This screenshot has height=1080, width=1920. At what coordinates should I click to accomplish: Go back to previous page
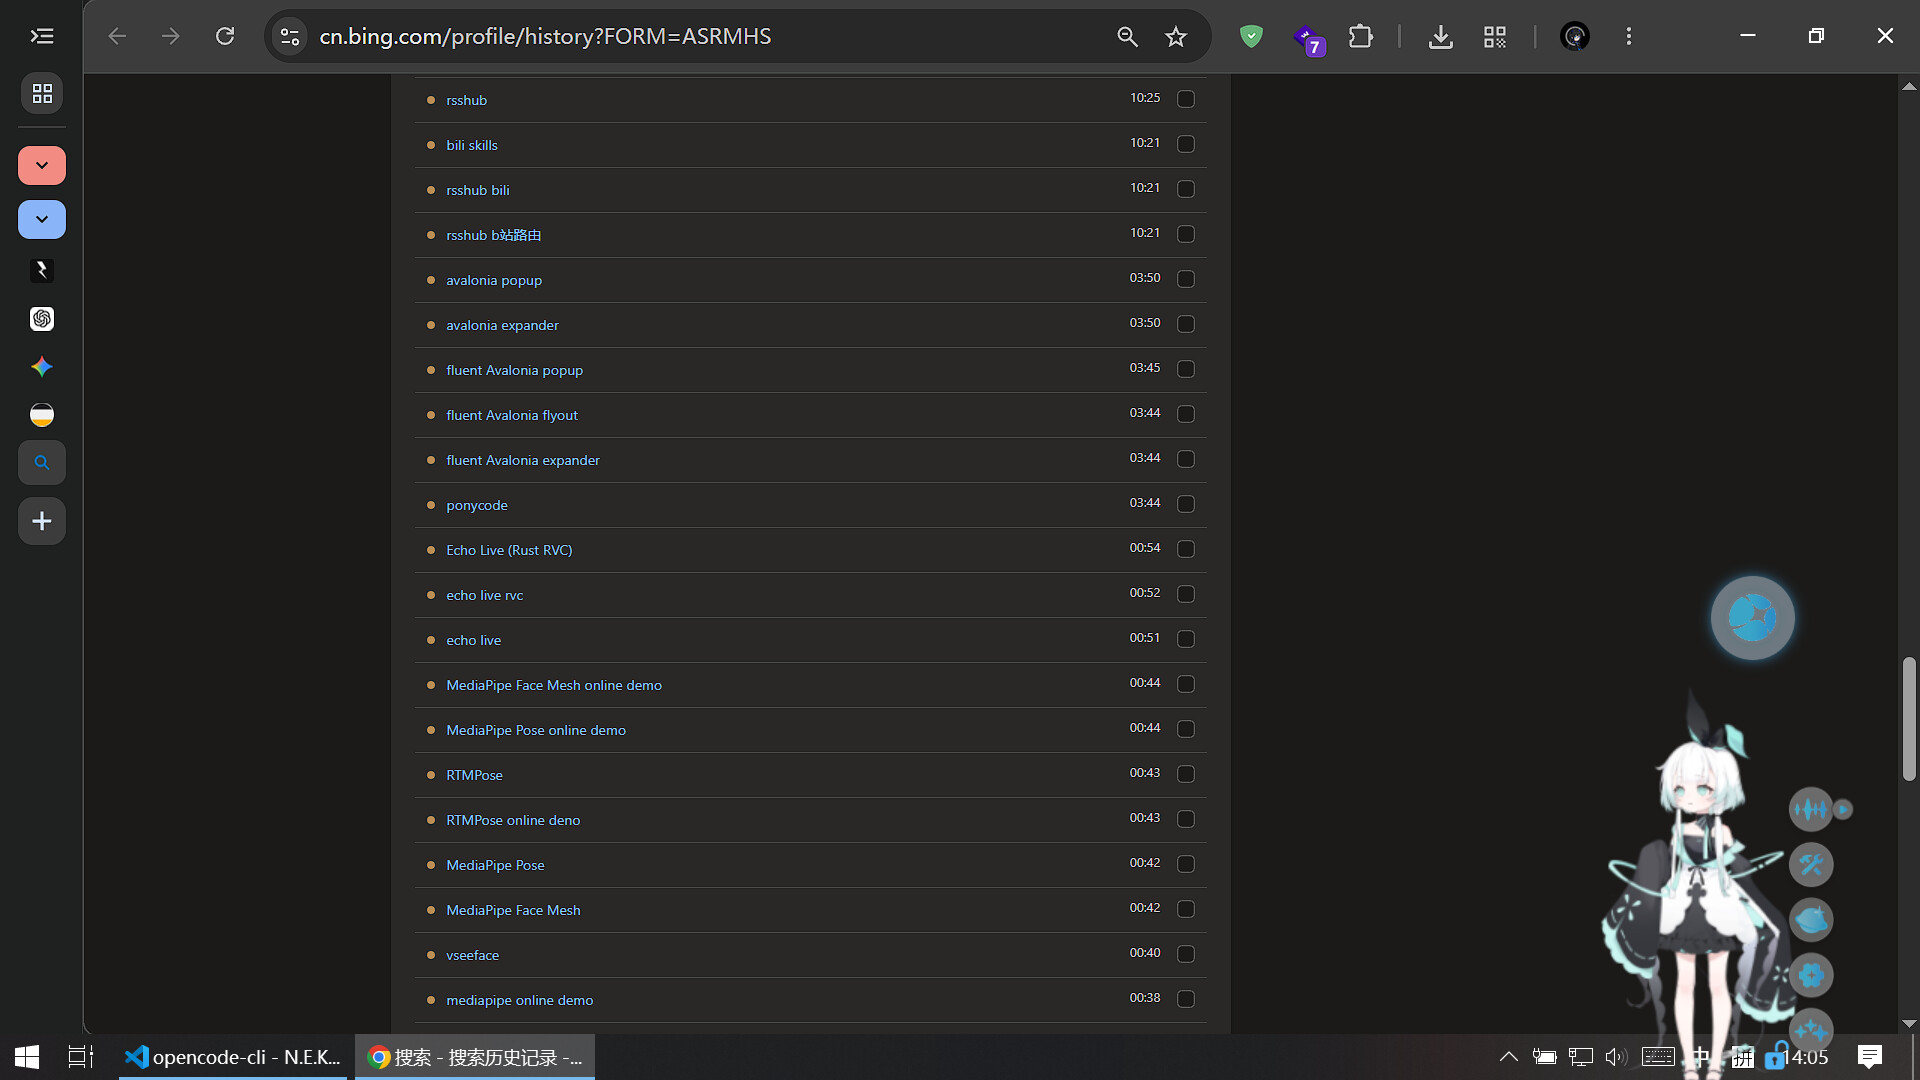coord(117,36)
